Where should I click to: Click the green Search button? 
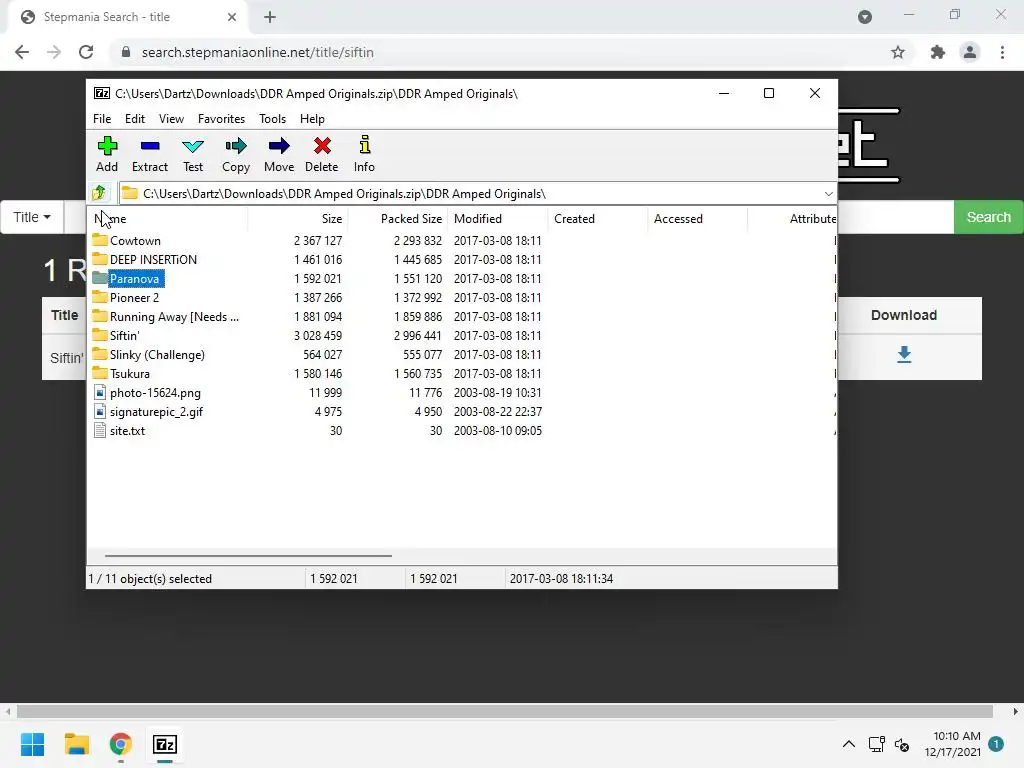pyautogui.click(x=989, y=217)
